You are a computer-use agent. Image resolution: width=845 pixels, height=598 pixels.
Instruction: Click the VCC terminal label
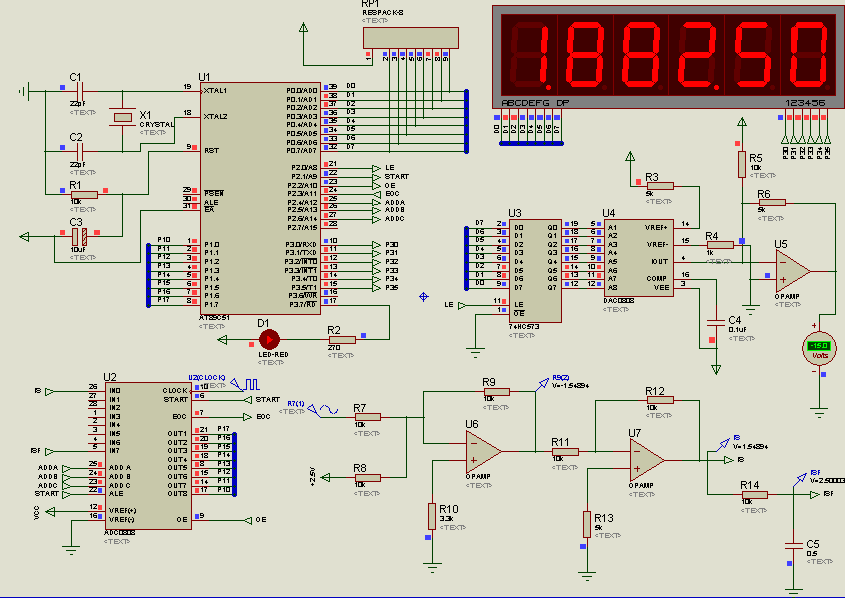37,512
